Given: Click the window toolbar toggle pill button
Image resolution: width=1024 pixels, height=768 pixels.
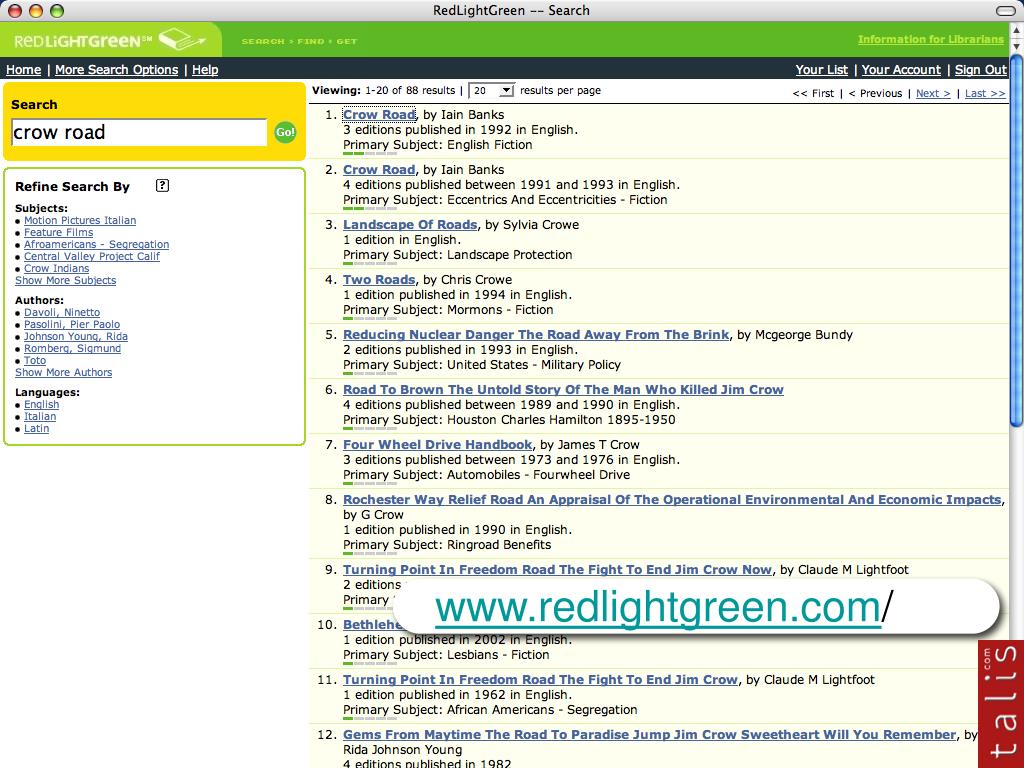Looking at the screenshot, I should 1005,10.
